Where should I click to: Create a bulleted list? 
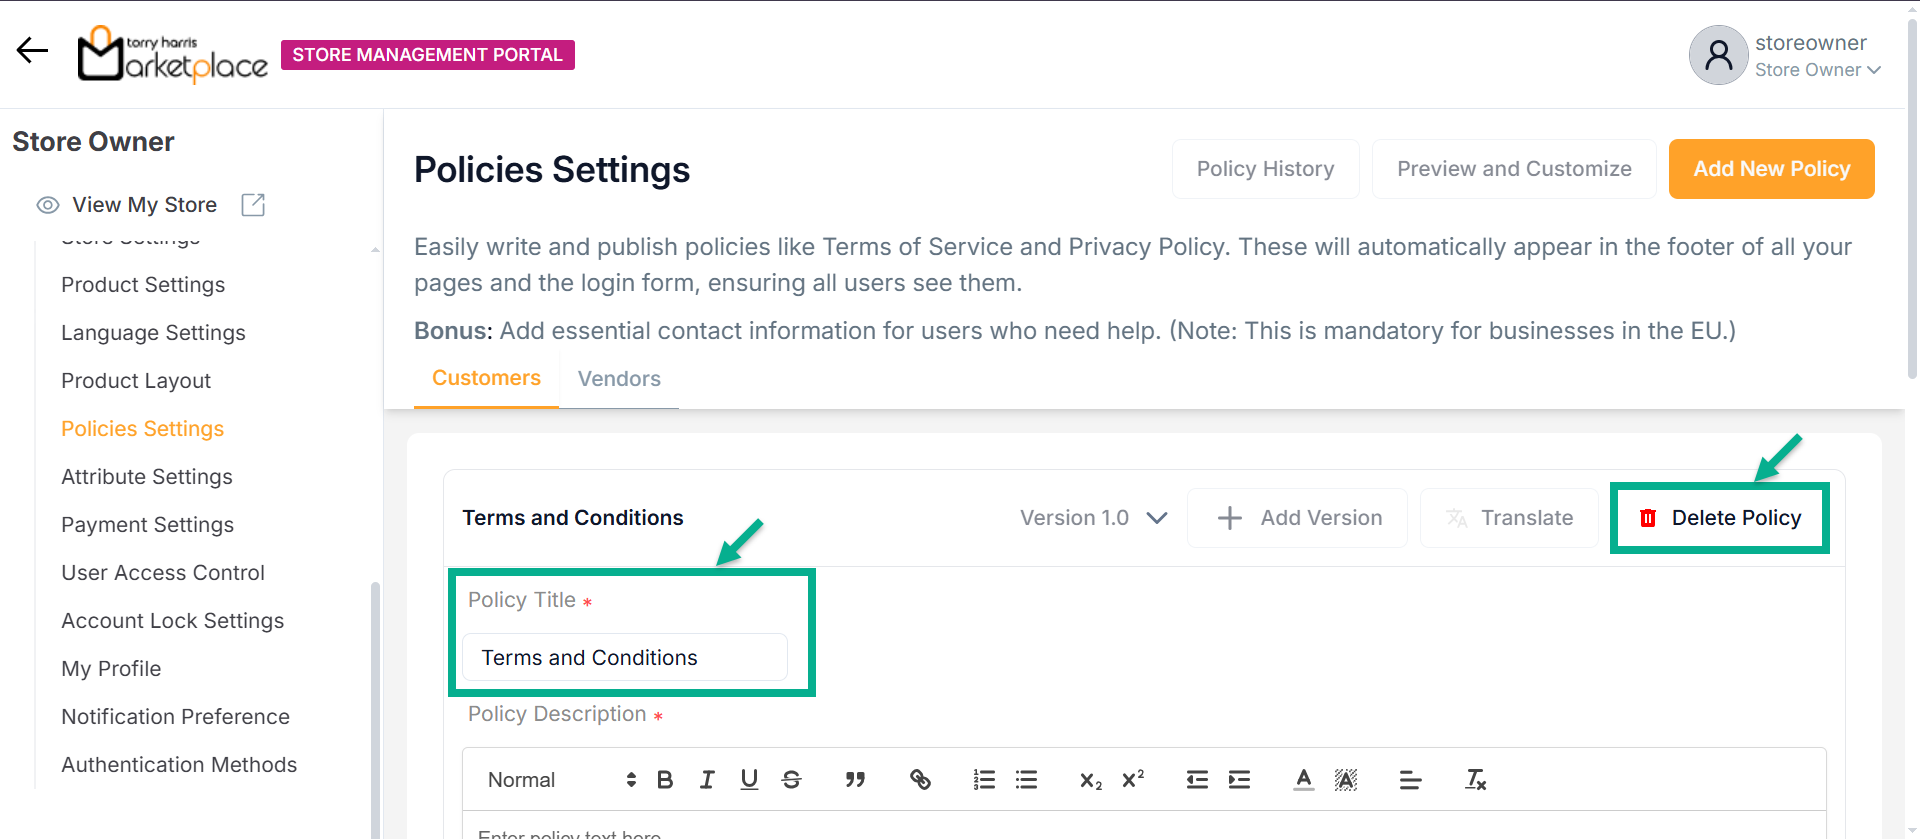1026,780
